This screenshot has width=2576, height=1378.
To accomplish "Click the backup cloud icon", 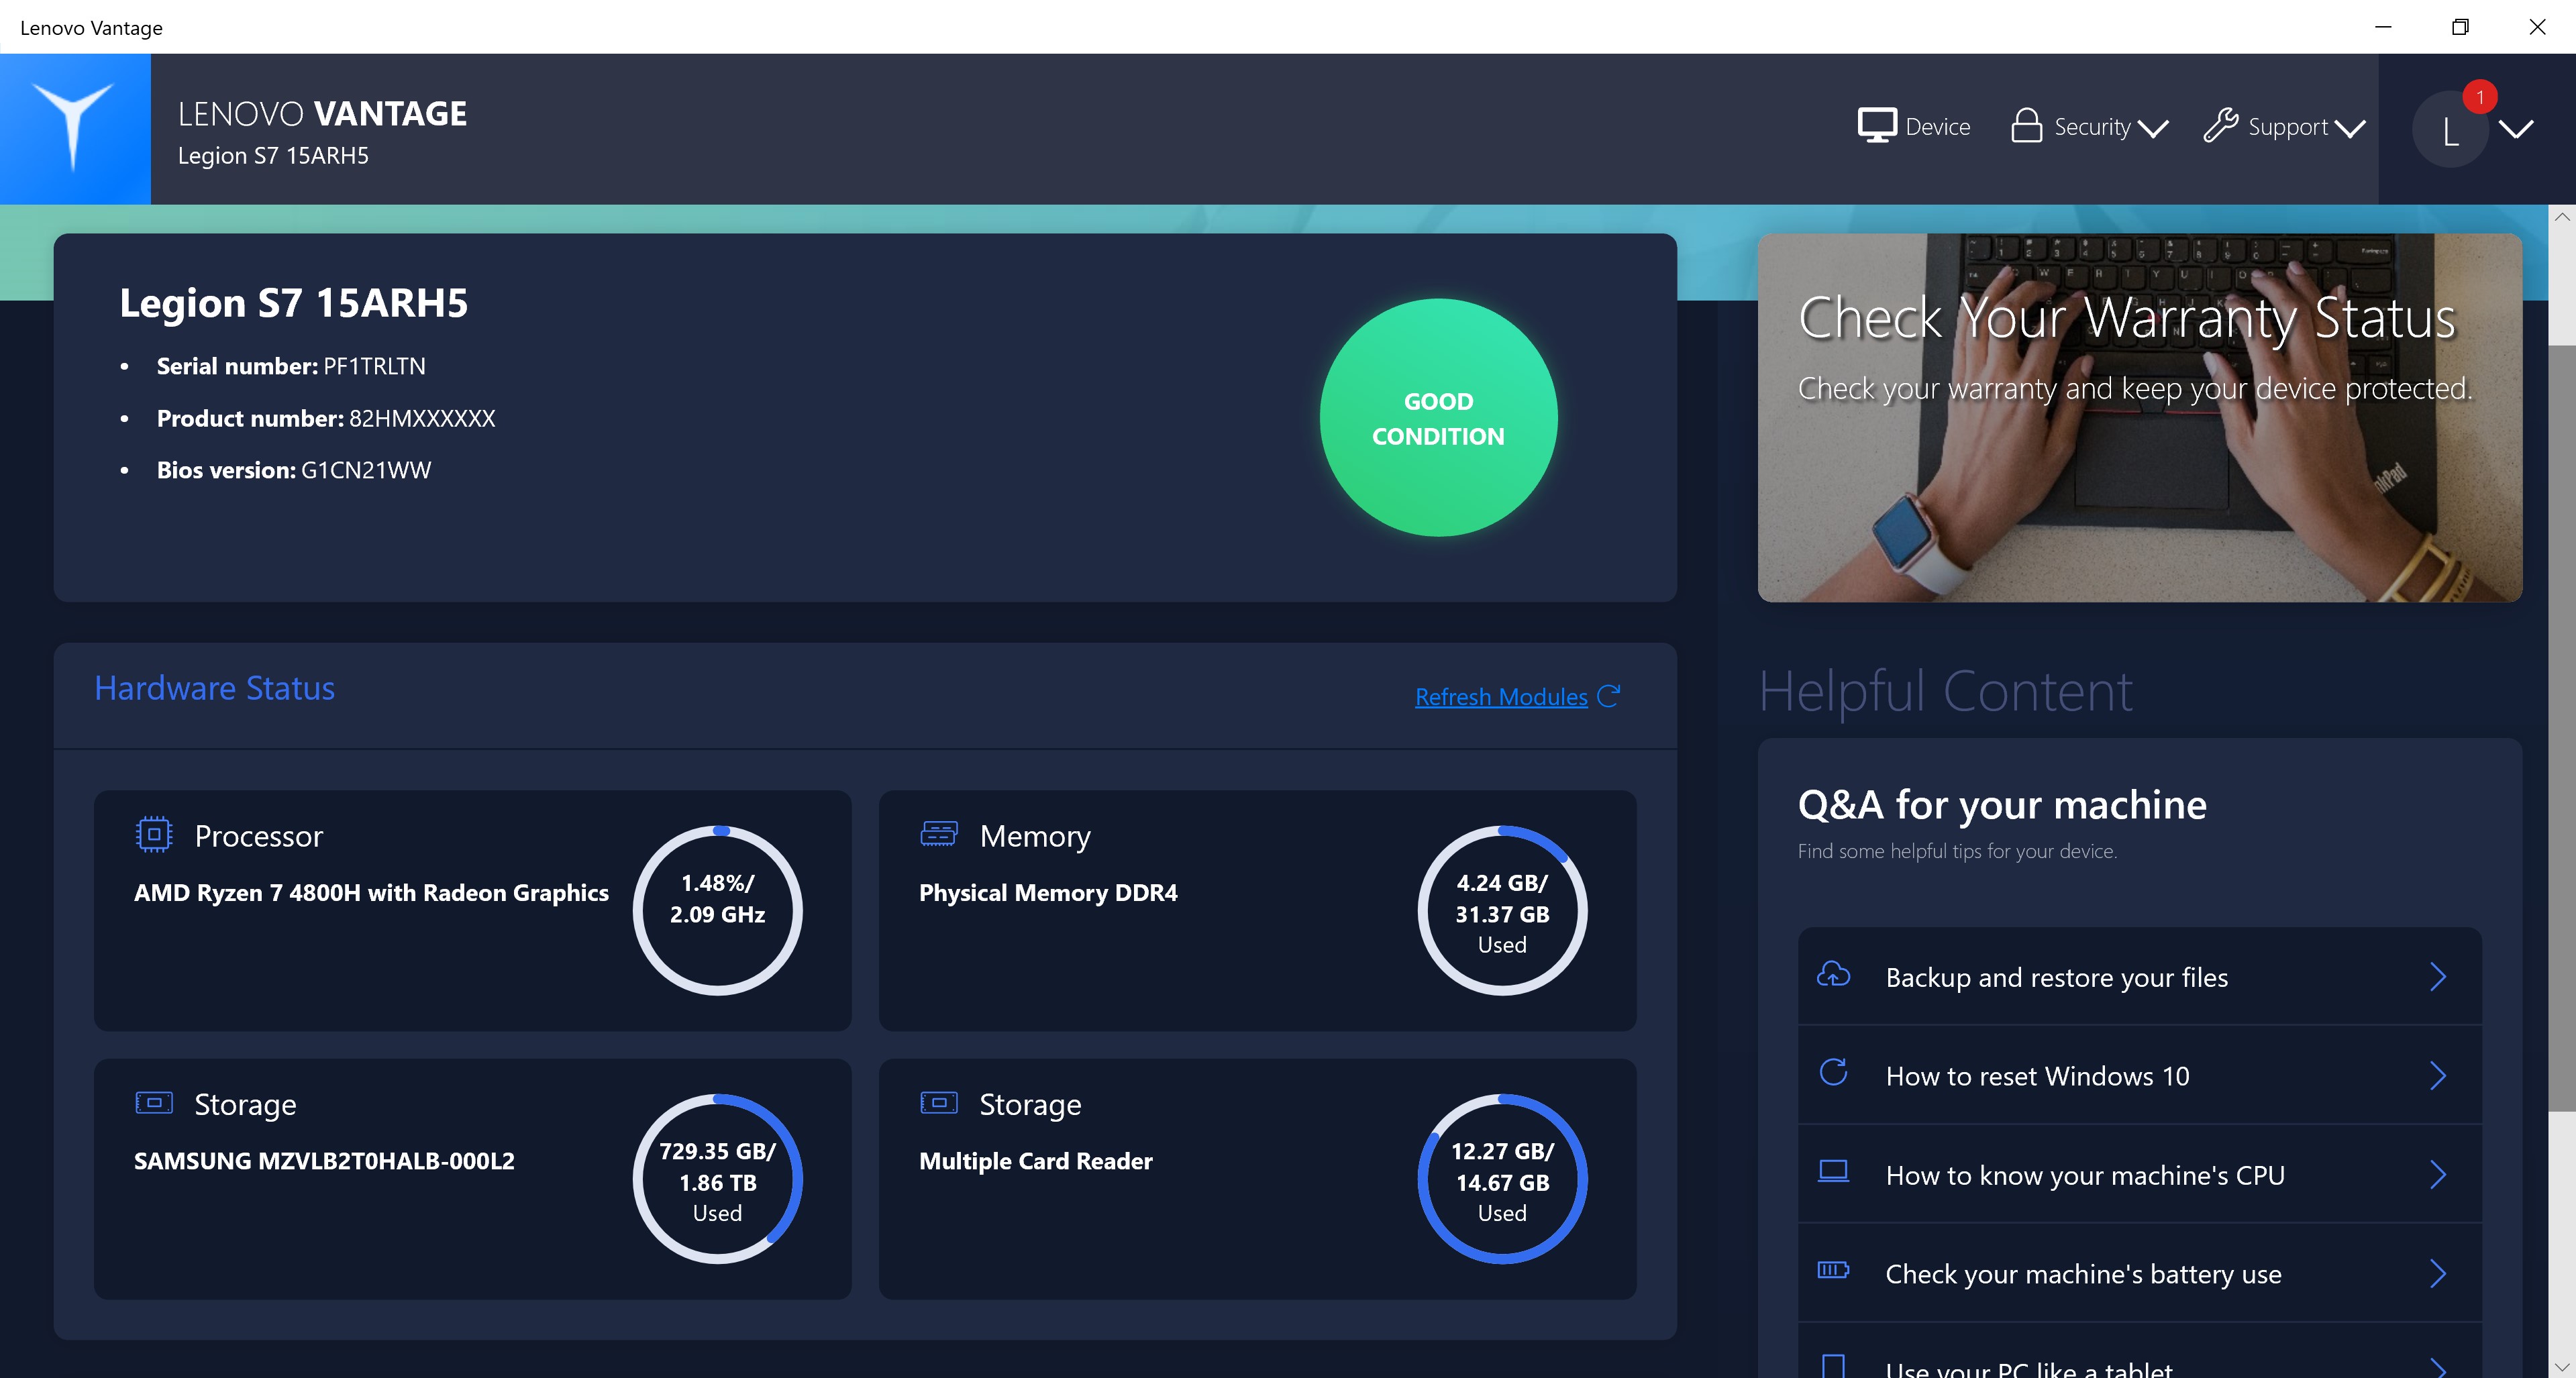I will click(x=1833, y=974).
